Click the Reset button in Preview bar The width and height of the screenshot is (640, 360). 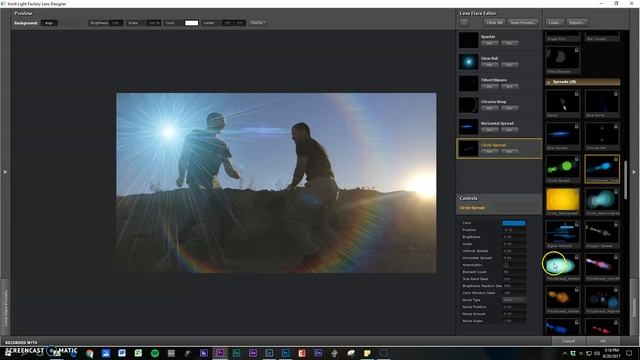click(x=257, y=23)
